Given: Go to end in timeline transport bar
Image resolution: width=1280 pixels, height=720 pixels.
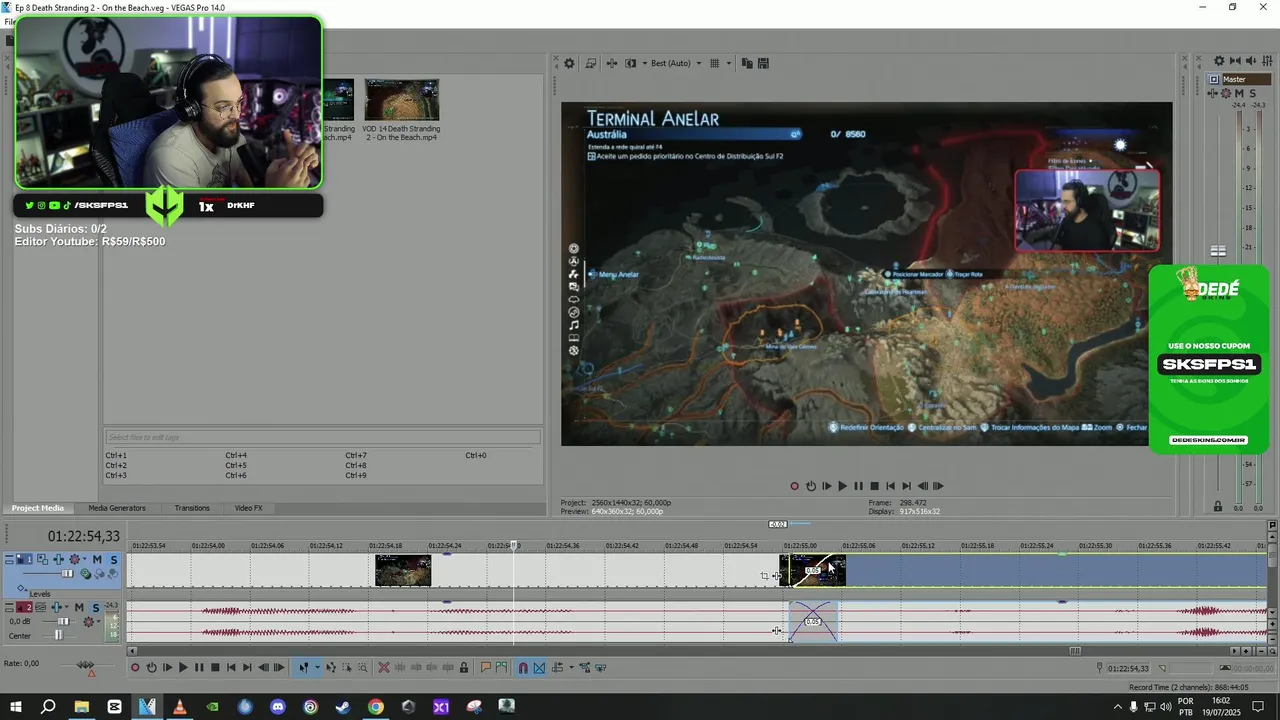Looking at the screenshot, I should 247,668.
